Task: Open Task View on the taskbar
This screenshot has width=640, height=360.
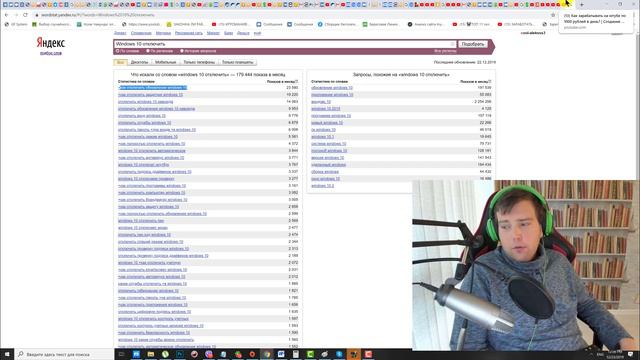Action: [x=121, y=354]
